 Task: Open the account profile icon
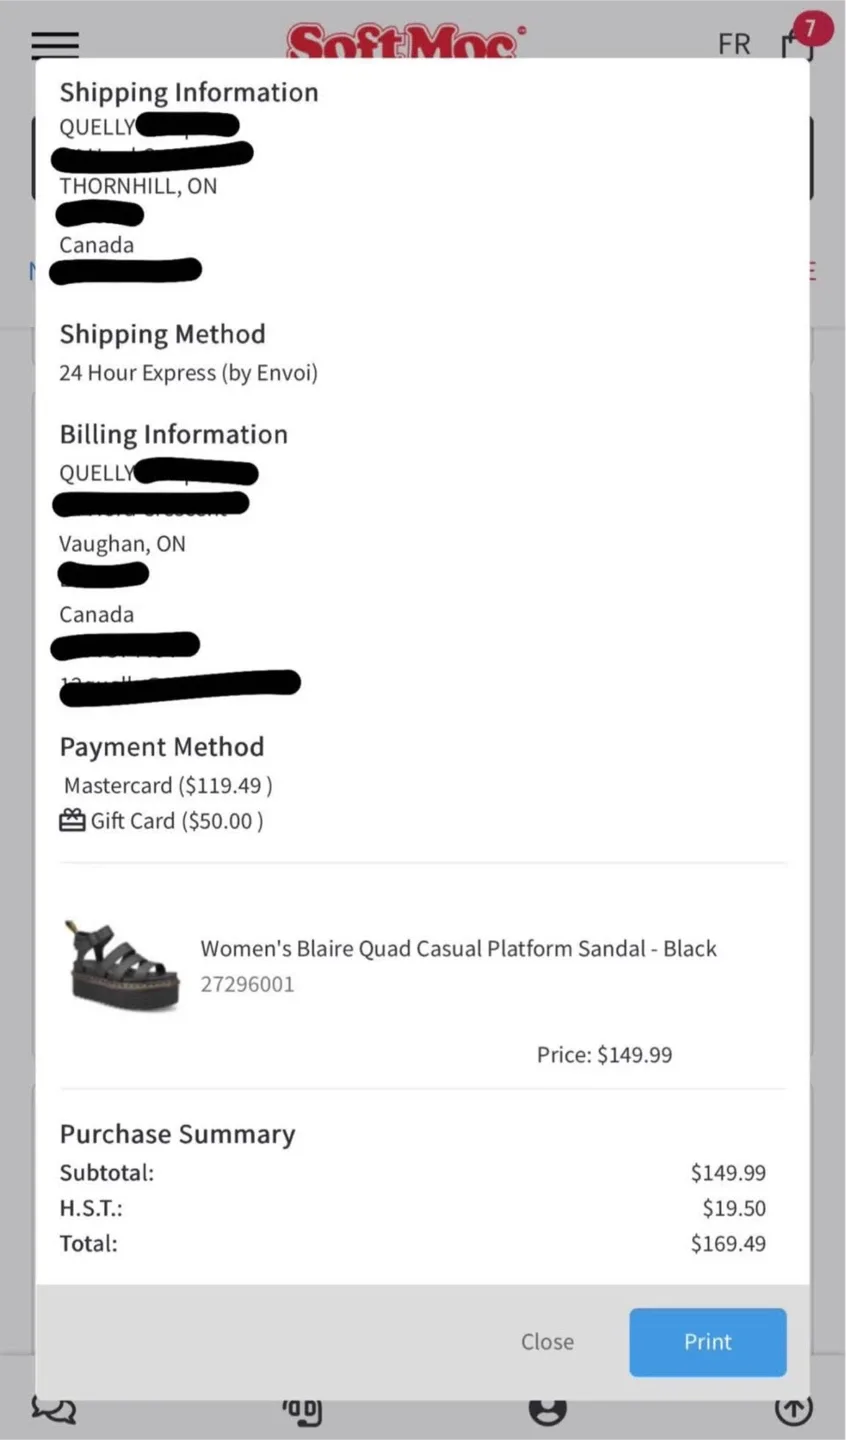point(547,1410)
